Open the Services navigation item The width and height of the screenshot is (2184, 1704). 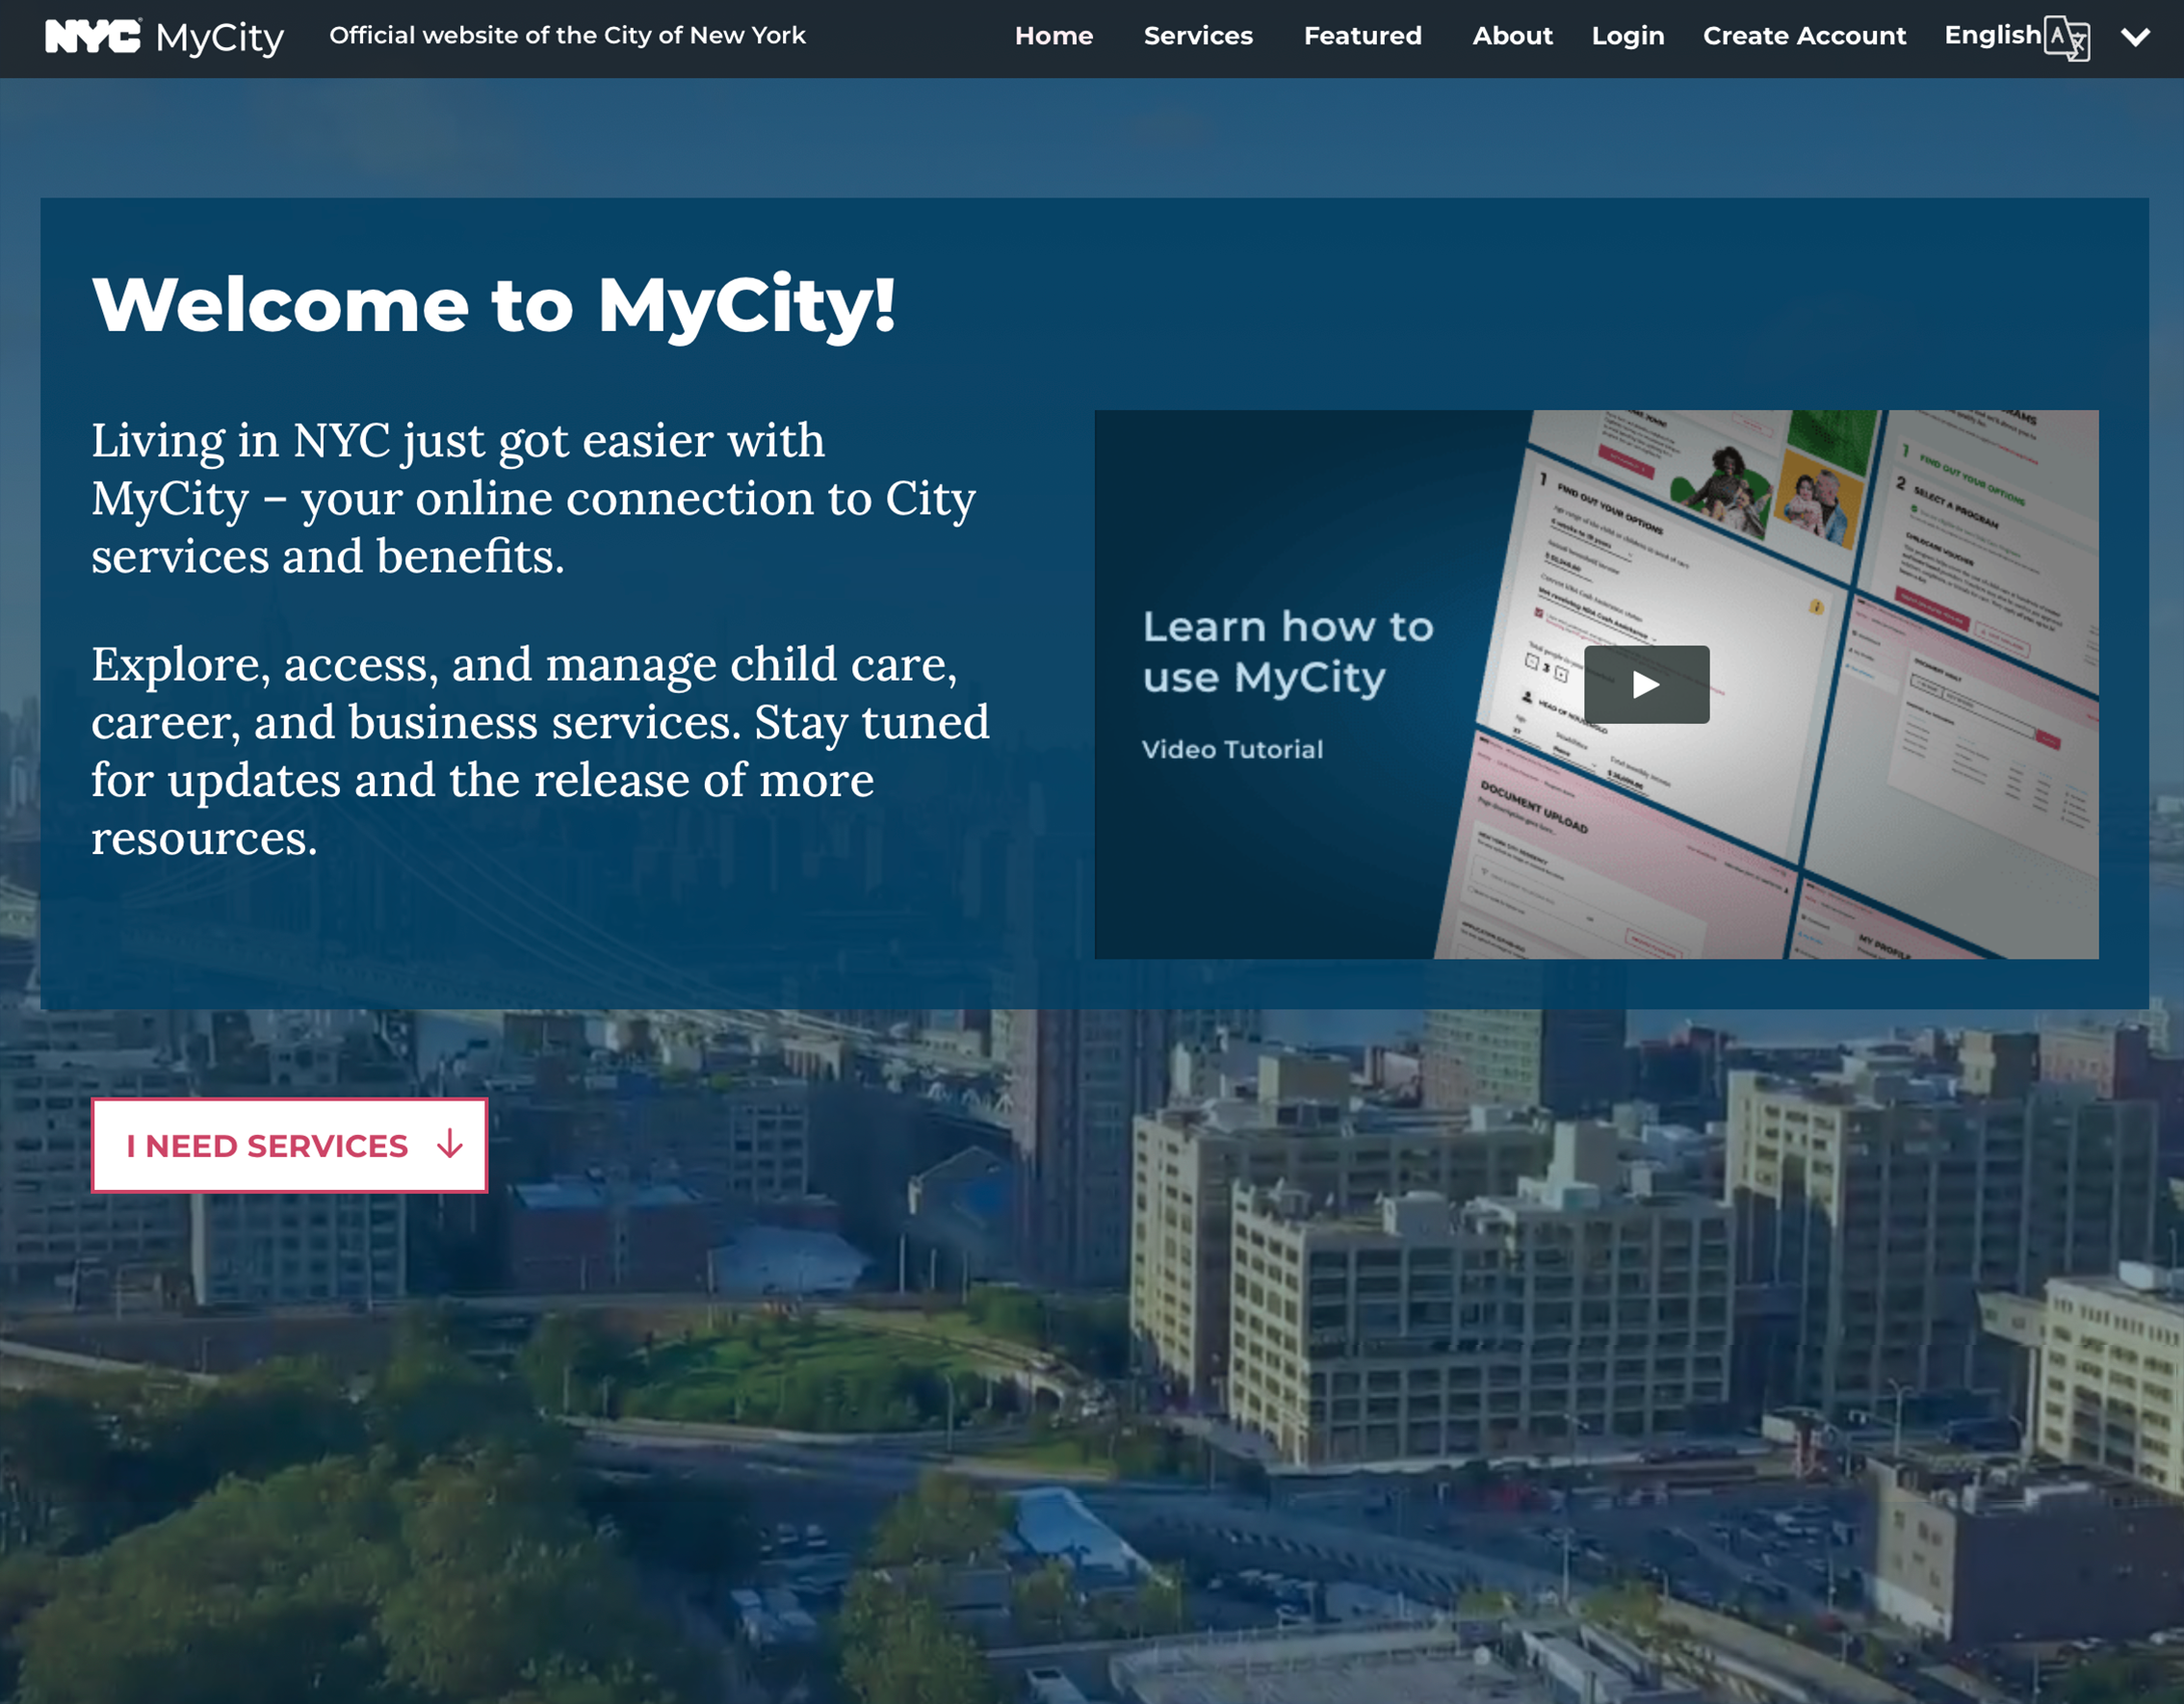(1197, 36)
